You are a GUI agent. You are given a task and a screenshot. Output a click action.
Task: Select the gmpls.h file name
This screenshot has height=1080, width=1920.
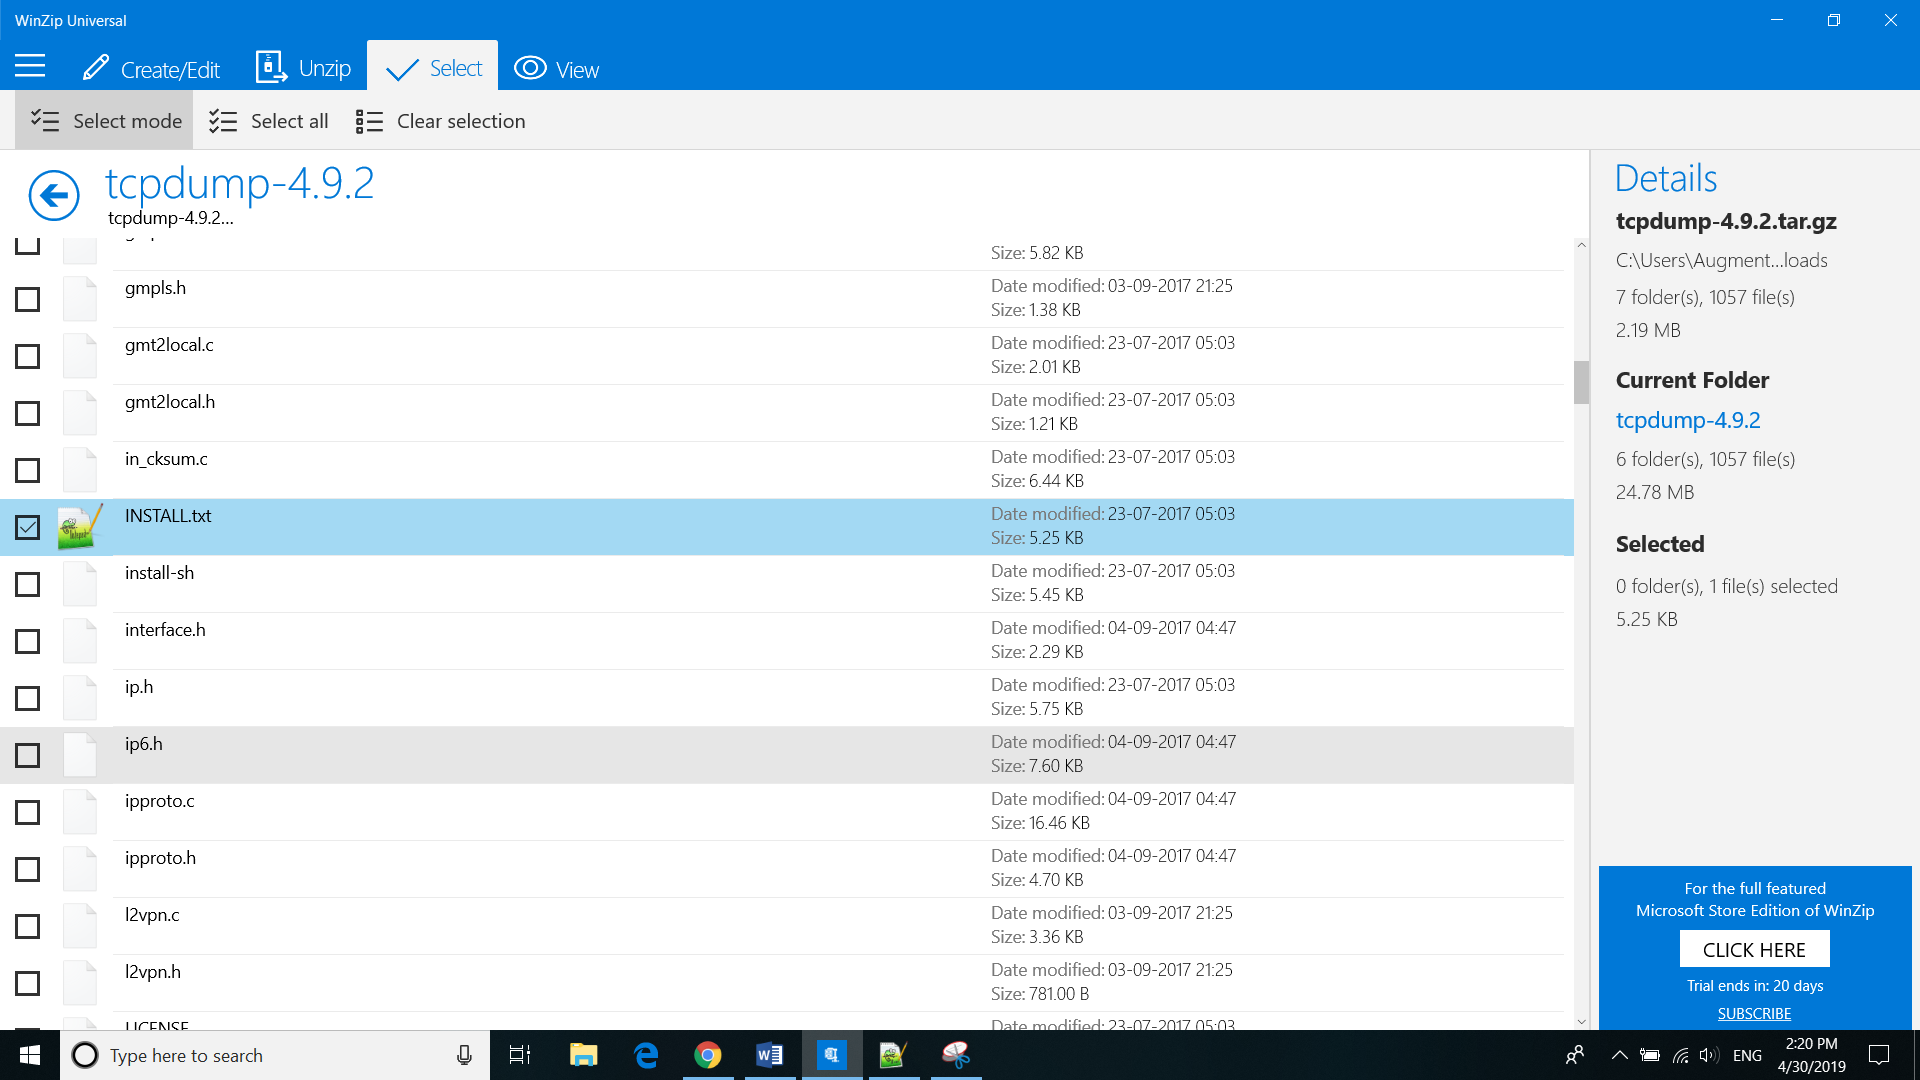[x=155, y=288]
